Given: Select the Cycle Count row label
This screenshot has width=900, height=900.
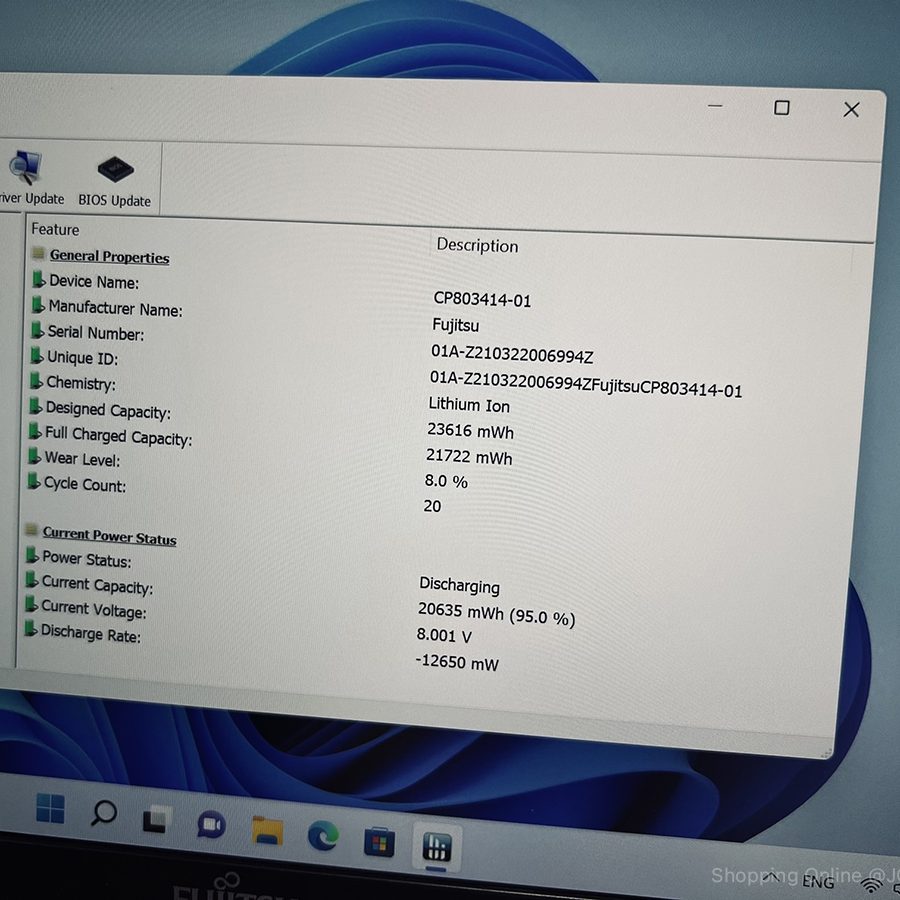Looking at the screenshot, I should point(85,484).
